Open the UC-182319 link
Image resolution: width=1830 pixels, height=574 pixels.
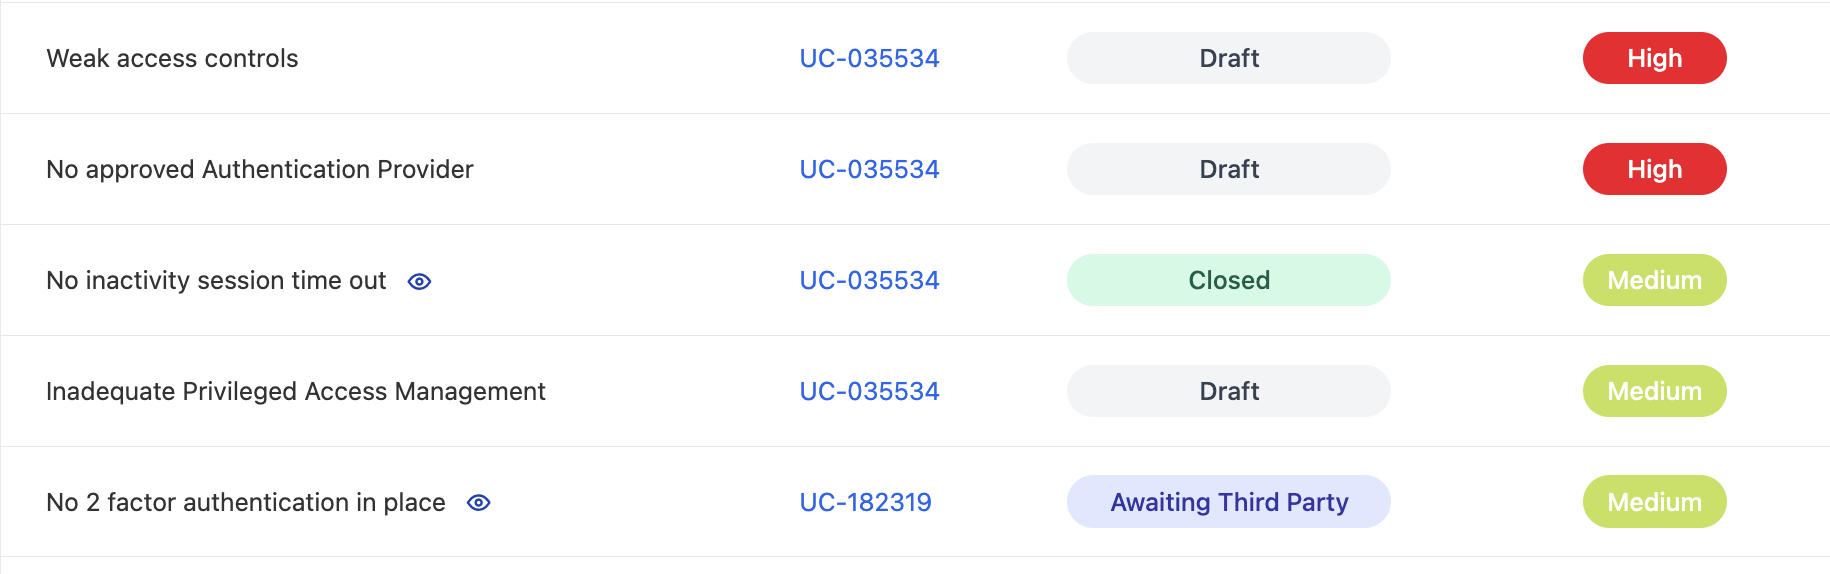point(865,502)
